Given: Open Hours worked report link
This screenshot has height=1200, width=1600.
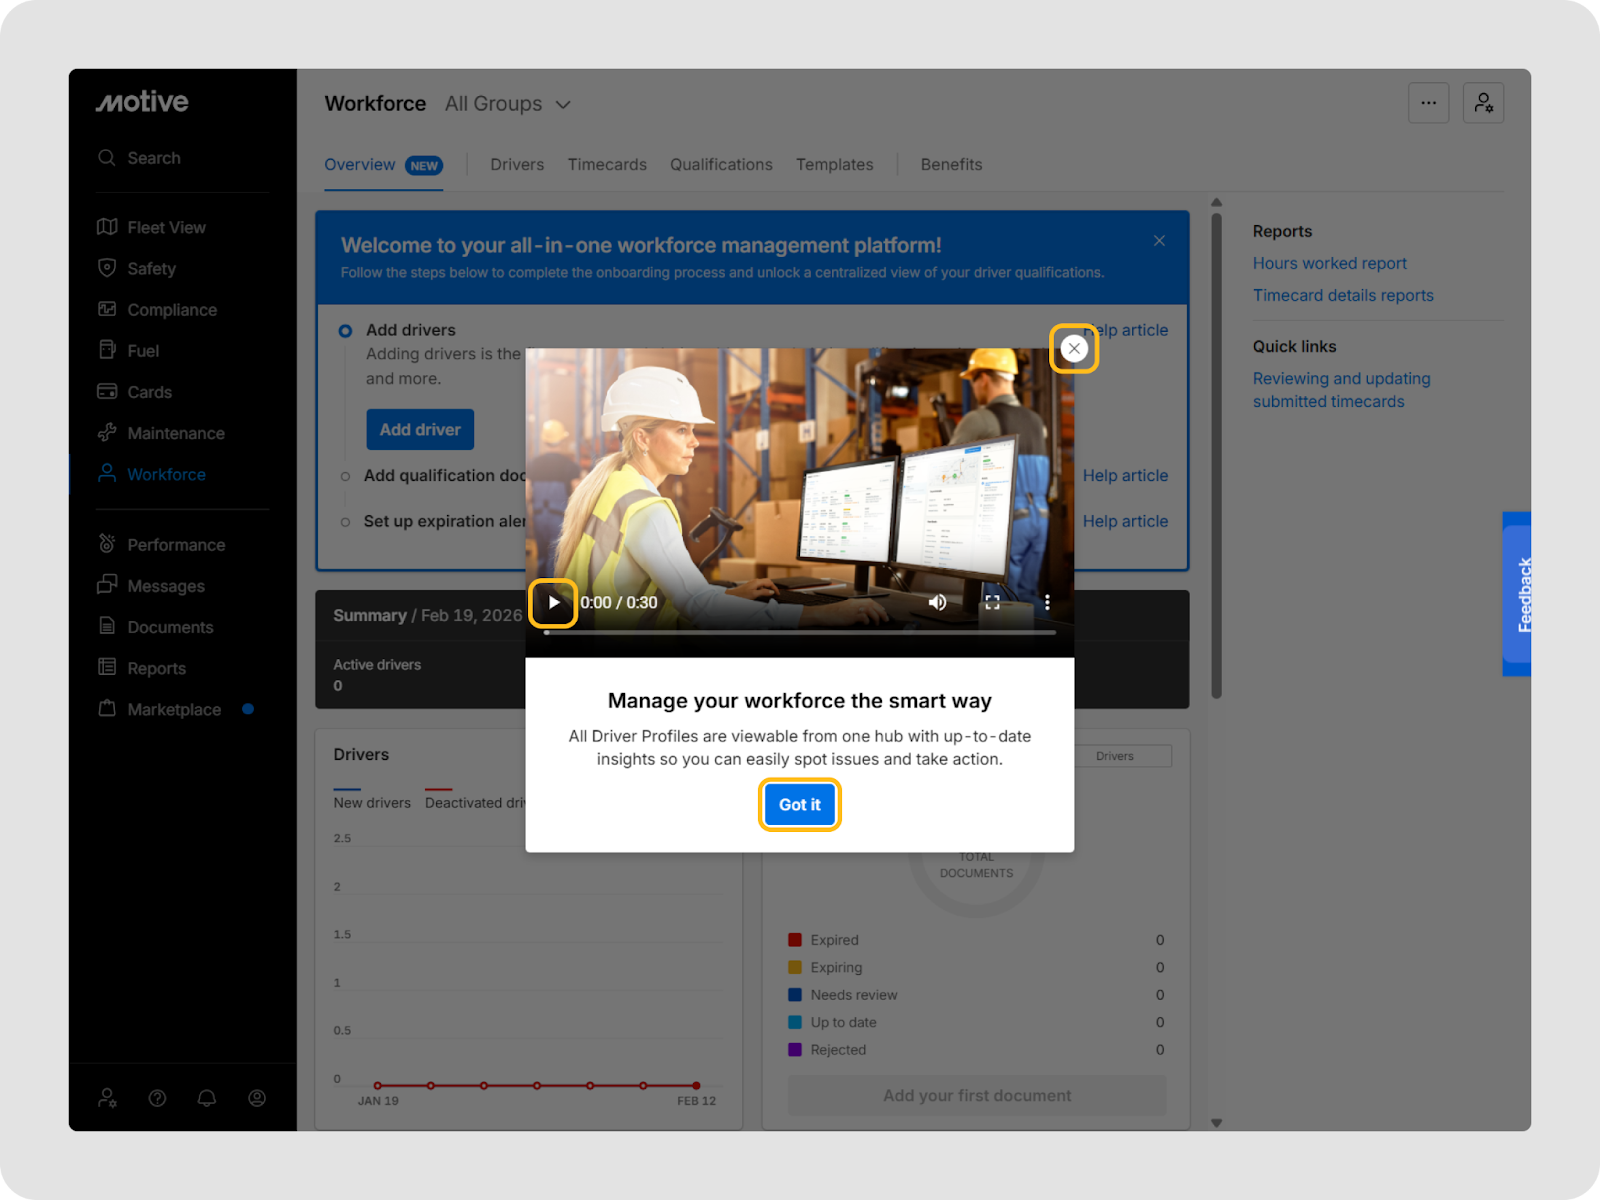Looking at the screenshot, I should 1329,264.
